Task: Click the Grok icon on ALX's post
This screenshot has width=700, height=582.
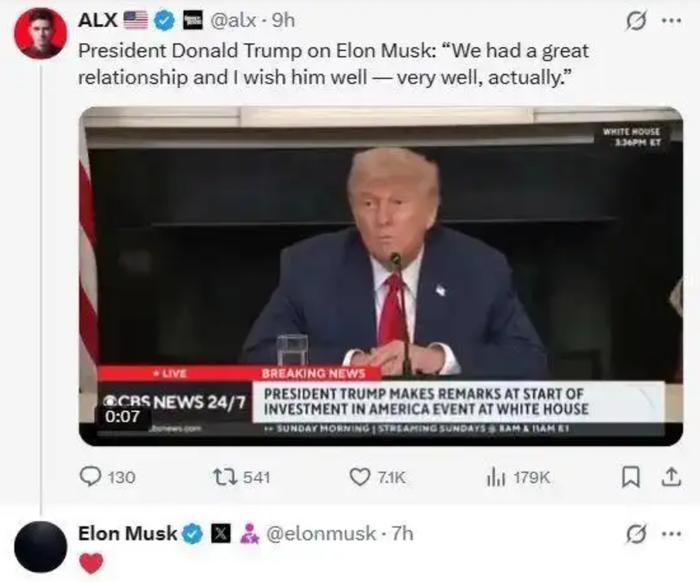Action: pyautogui.click(x=636, y=21)
